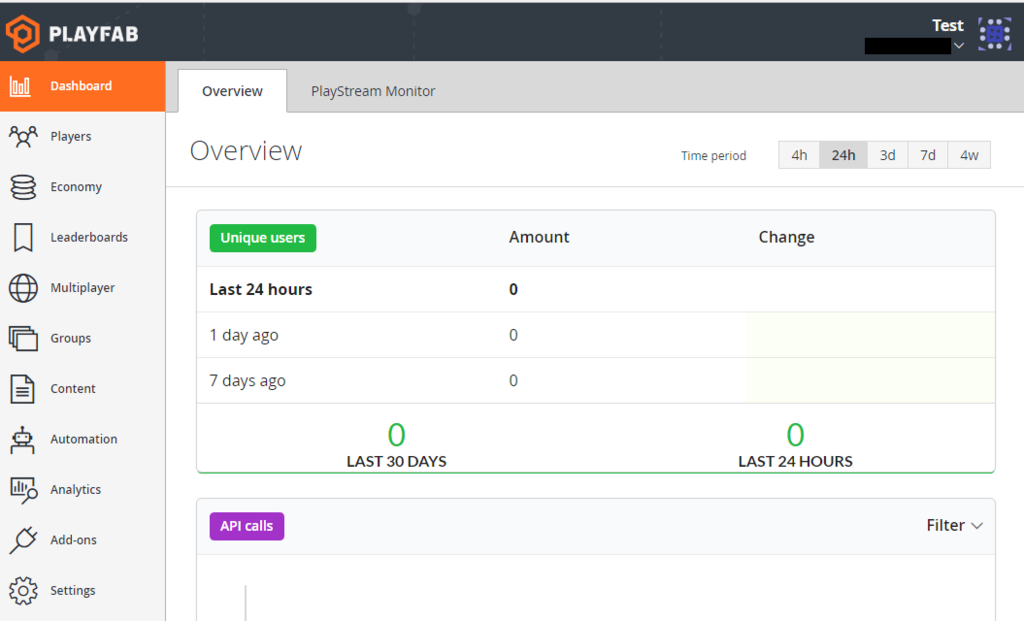Open the Settings menu label

[72, 590]
